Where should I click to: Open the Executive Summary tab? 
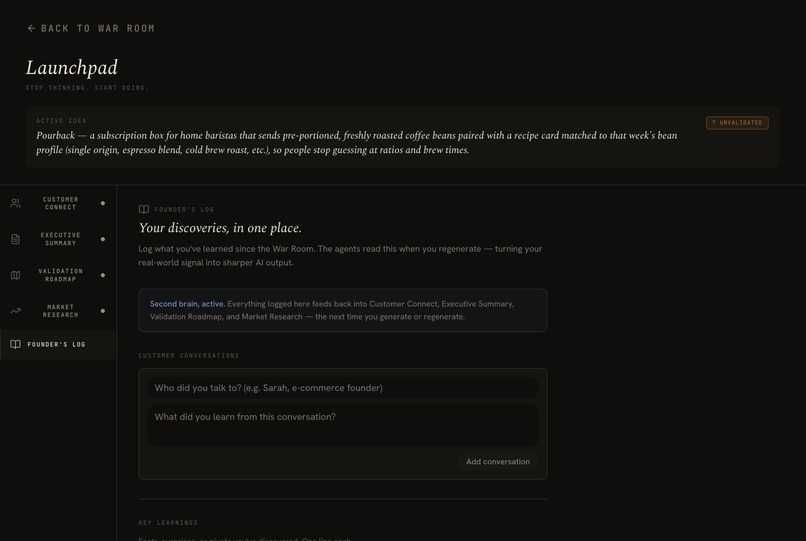click(x=58, y=239)
